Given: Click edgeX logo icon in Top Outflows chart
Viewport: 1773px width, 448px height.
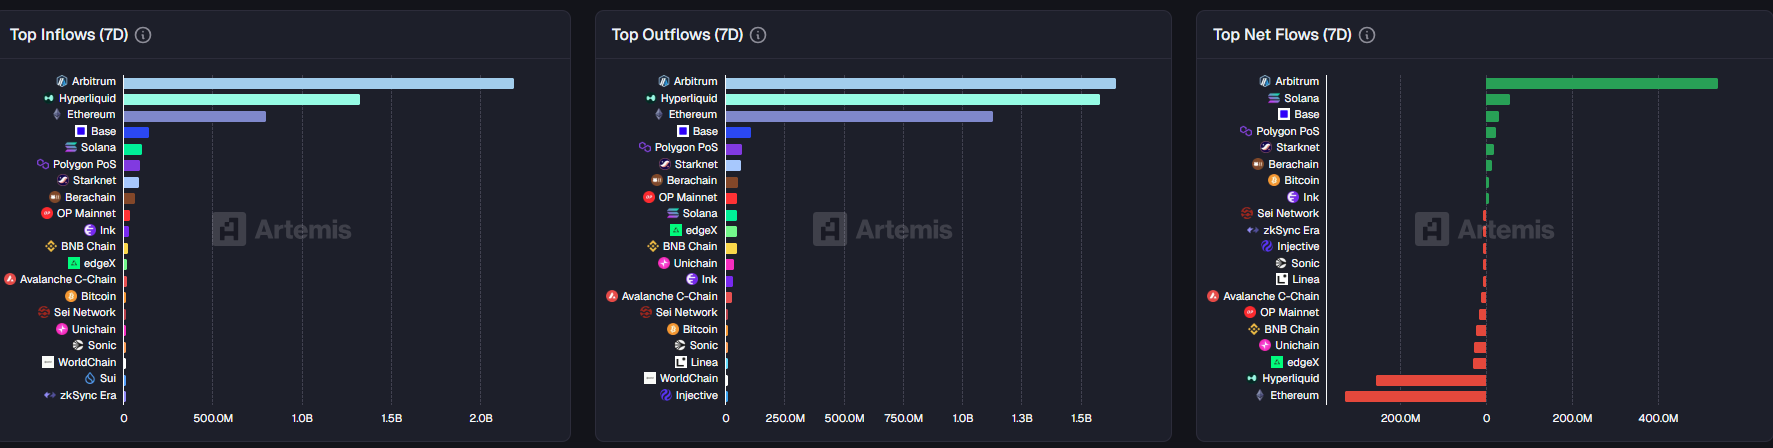Looking at the screenshot, I should pos(676,230).
